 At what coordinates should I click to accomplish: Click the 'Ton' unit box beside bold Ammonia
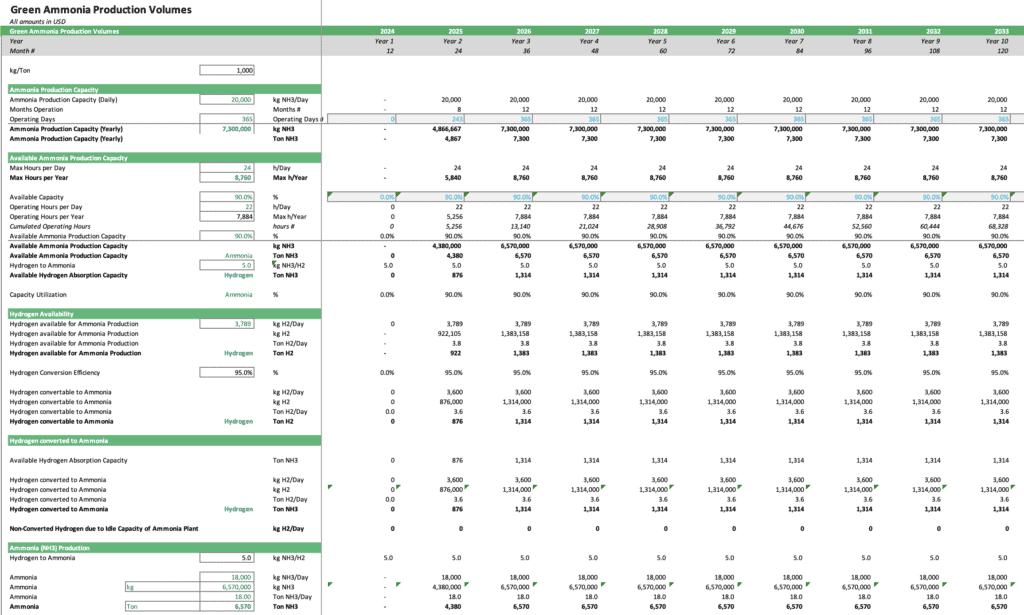point(163,607)
